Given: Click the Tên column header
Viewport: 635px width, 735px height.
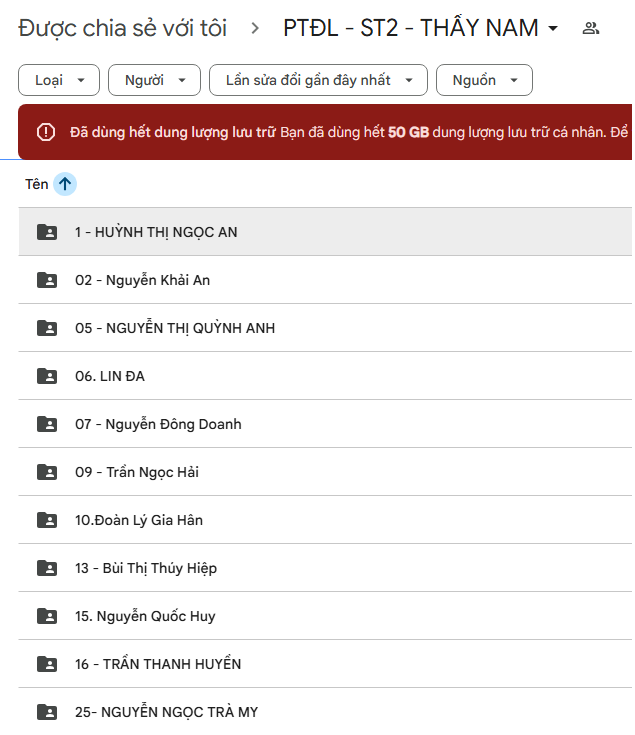Looking at the screenshot, I should pos(37,184).
